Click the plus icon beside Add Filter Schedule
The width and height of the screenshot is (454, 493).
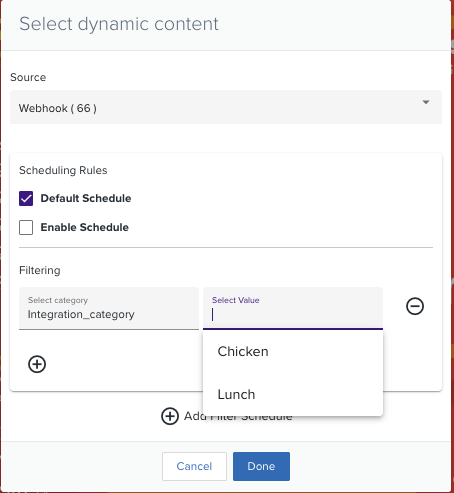click(x=170, y=416)
